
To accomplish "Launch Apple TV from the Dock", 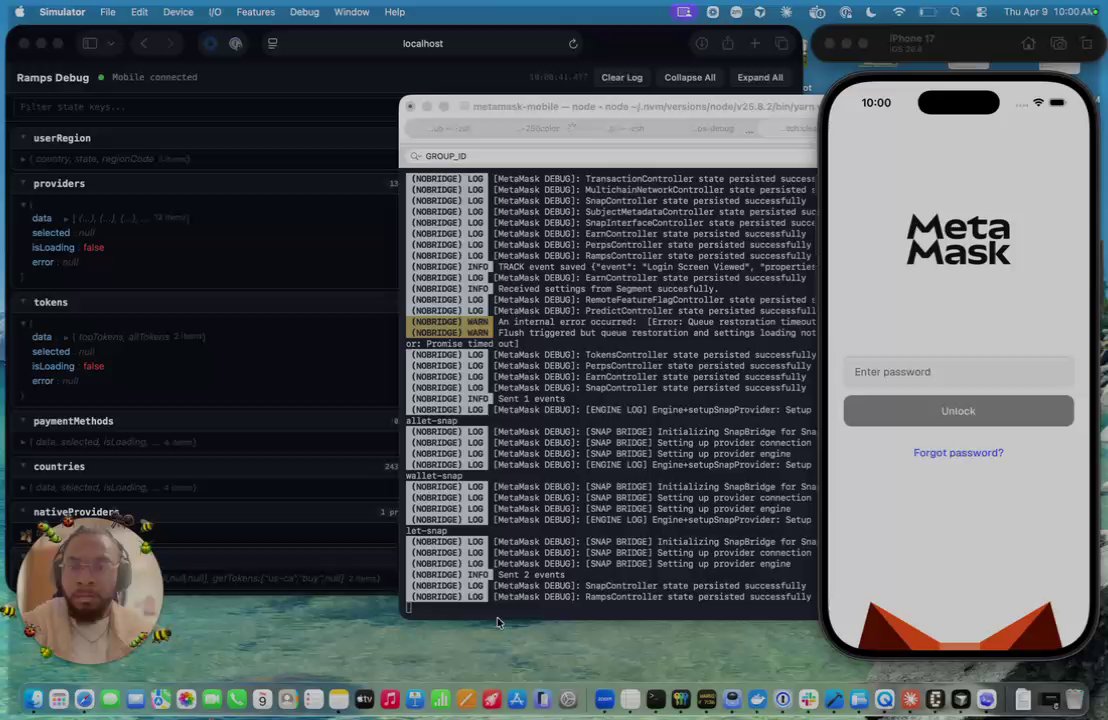I will coord(364,700).
